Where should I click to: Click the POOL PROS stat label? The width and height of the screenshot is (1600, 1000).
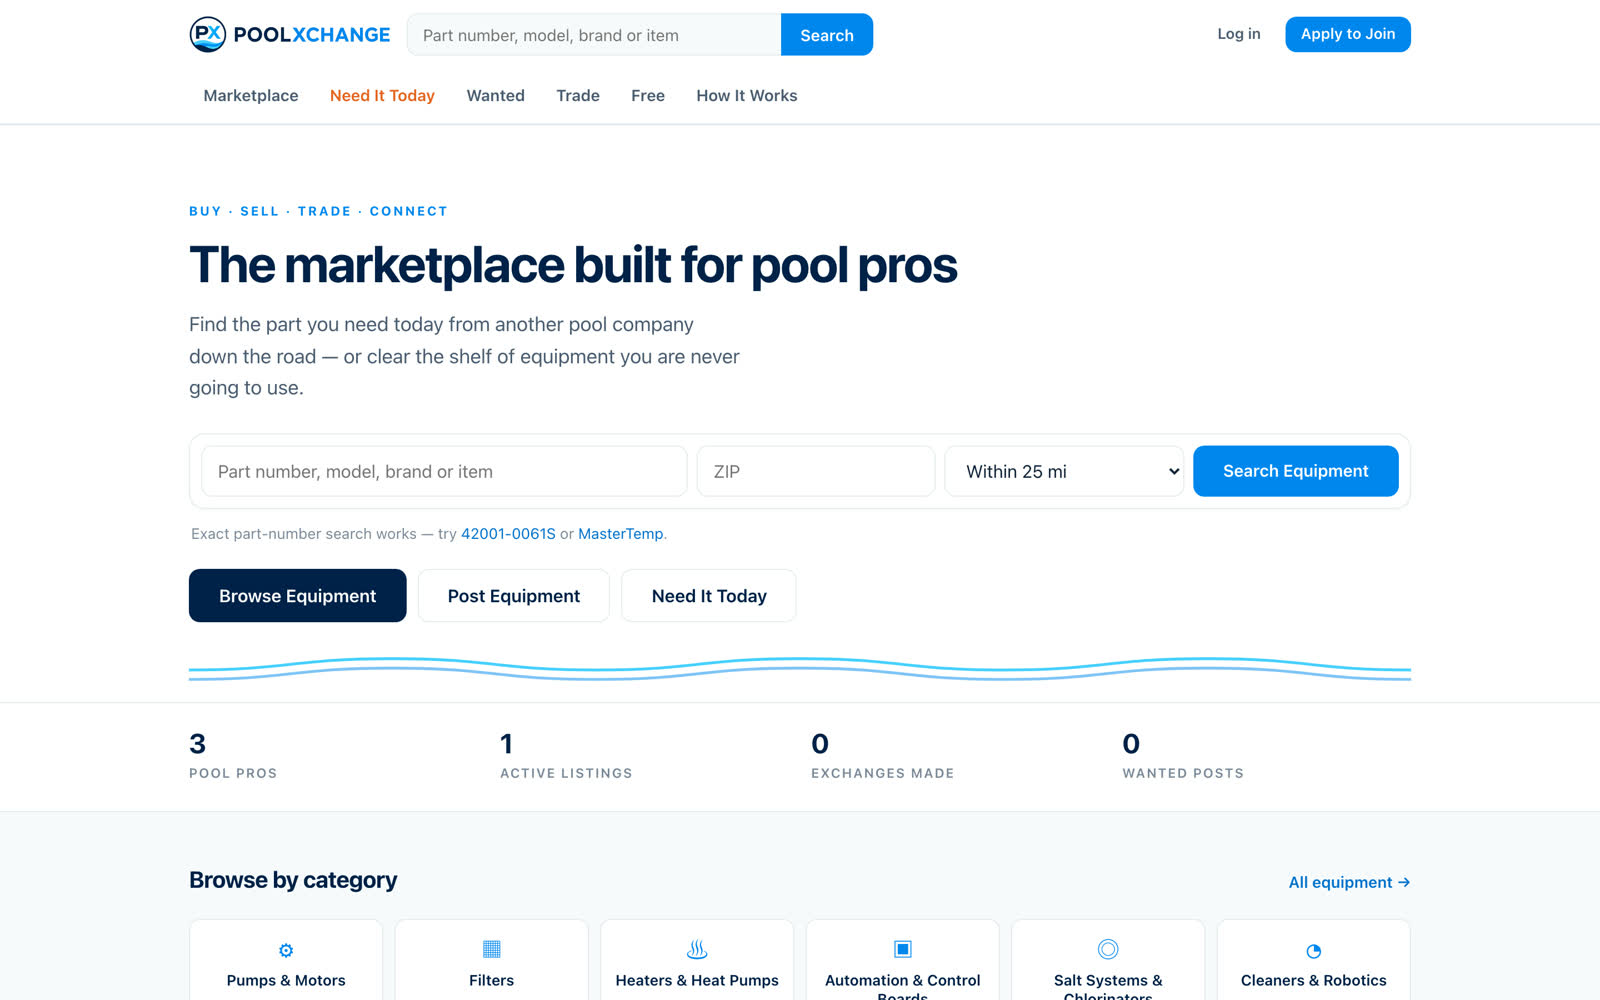pos(233,773)
